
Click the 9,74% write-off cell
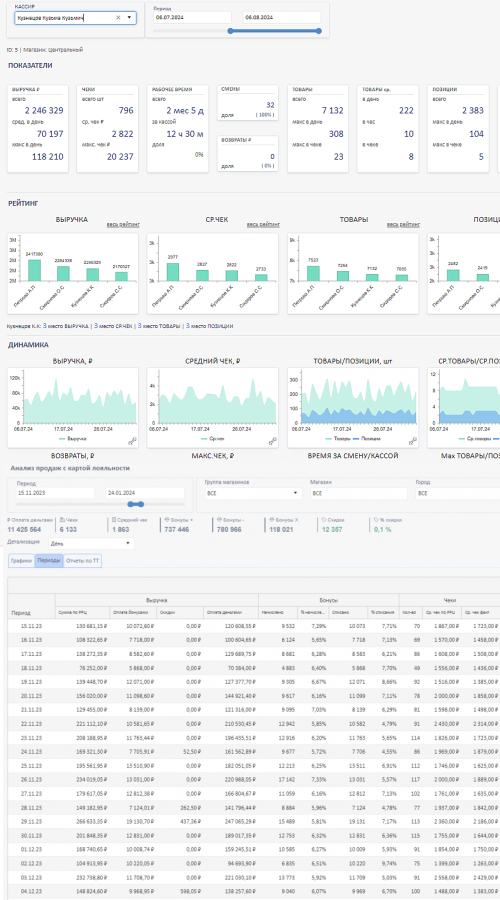(384, 862)
